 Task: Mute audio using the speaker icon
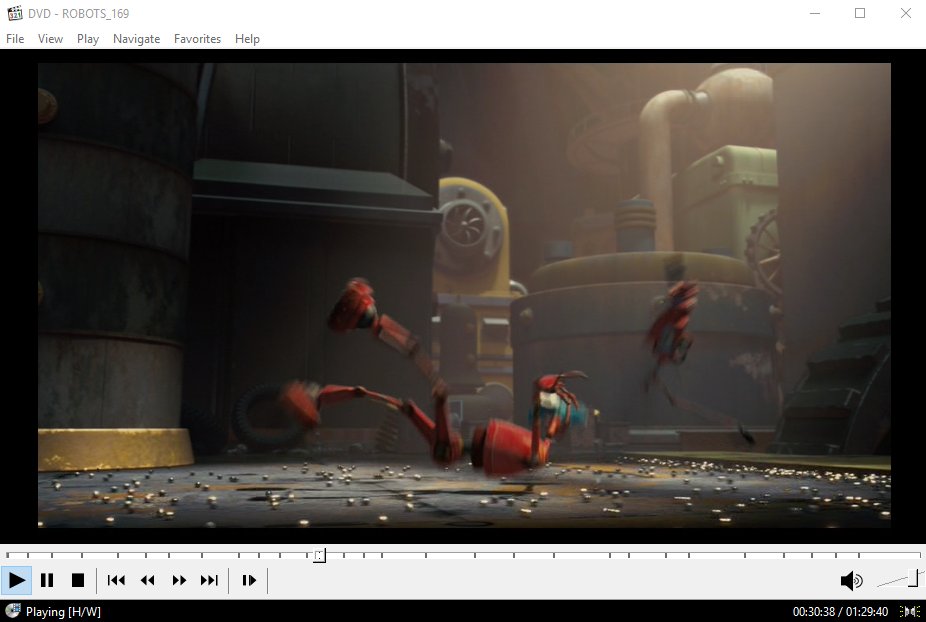[850, 580]
